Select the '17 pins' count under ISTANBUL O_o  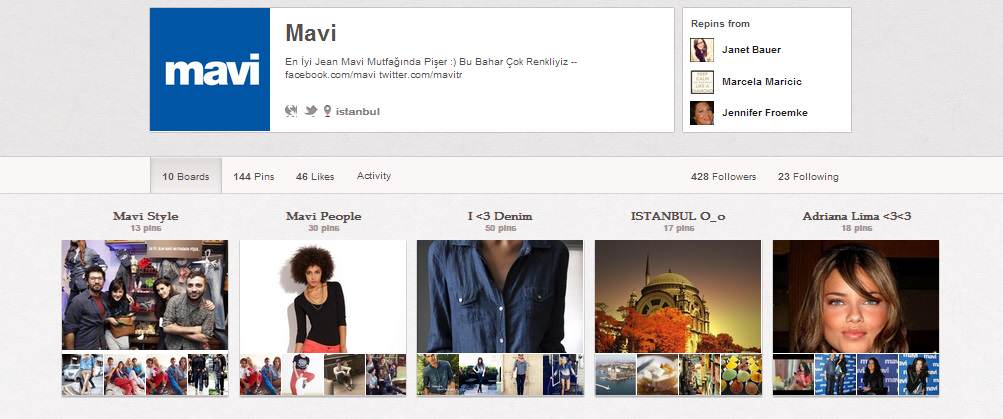(x=678, y=228)
